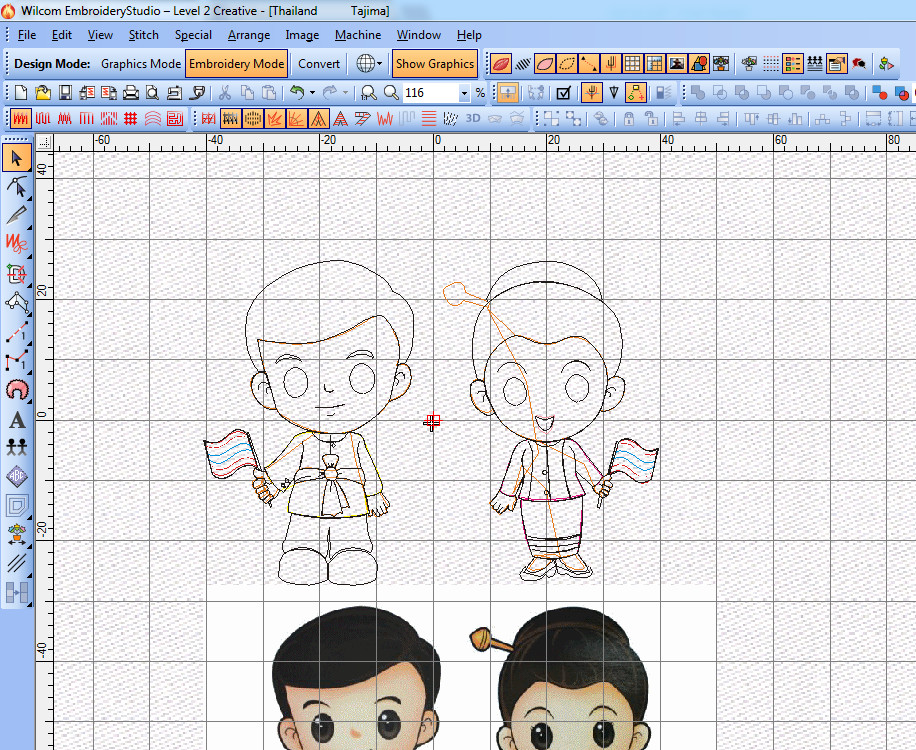Expand the redo history arrow
Screen dimensions: 916x750
point(345,92)
